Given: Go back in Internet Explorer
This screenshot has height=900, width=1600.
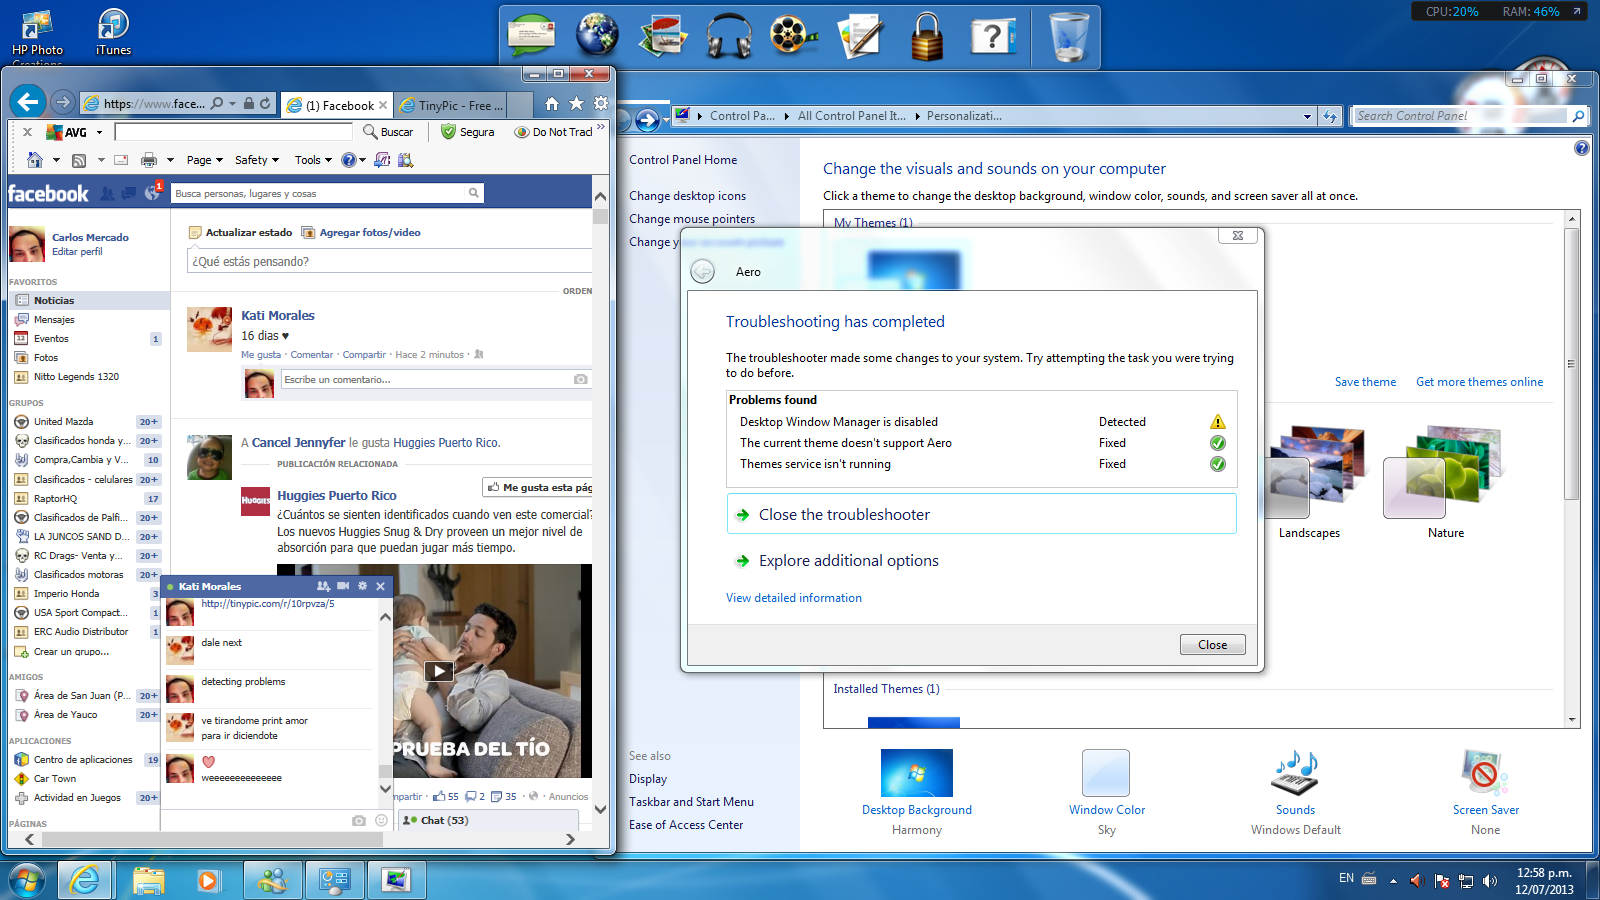Looking at the screenshot, I should [x=27, y=102].
